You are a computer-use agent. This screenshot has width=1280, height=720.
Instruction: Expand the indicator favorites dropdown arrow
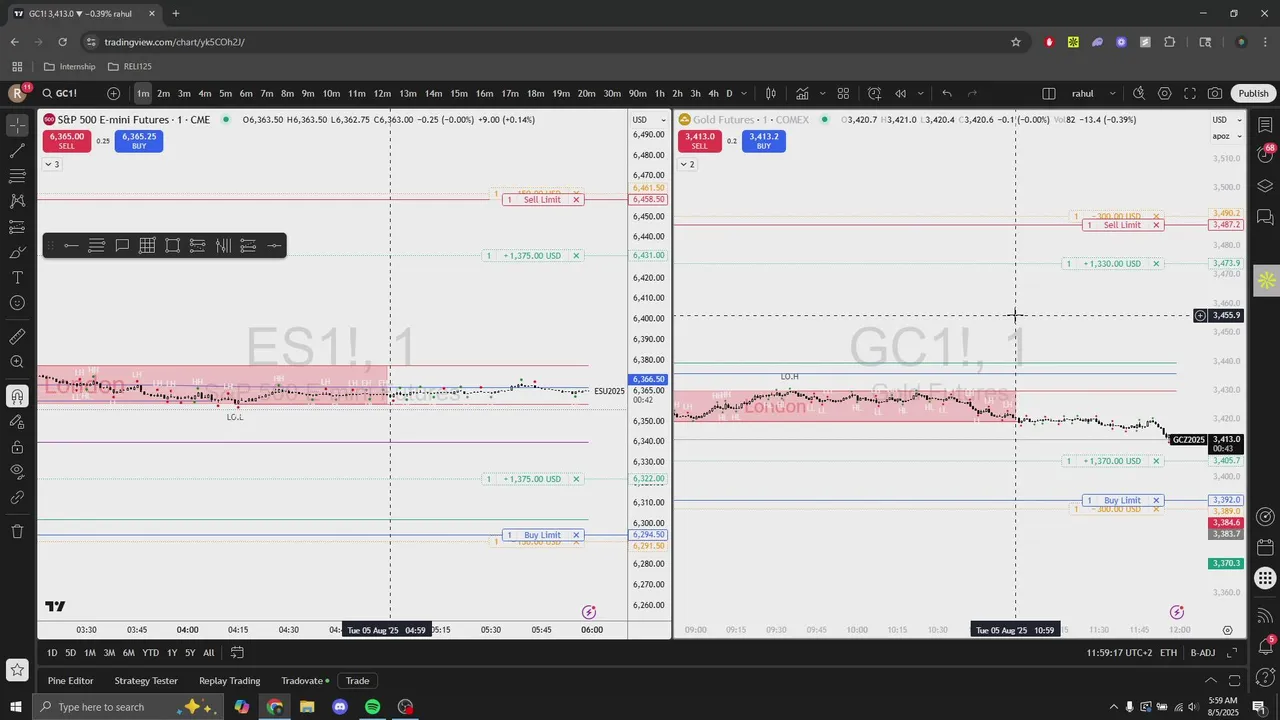pos(820,93)
